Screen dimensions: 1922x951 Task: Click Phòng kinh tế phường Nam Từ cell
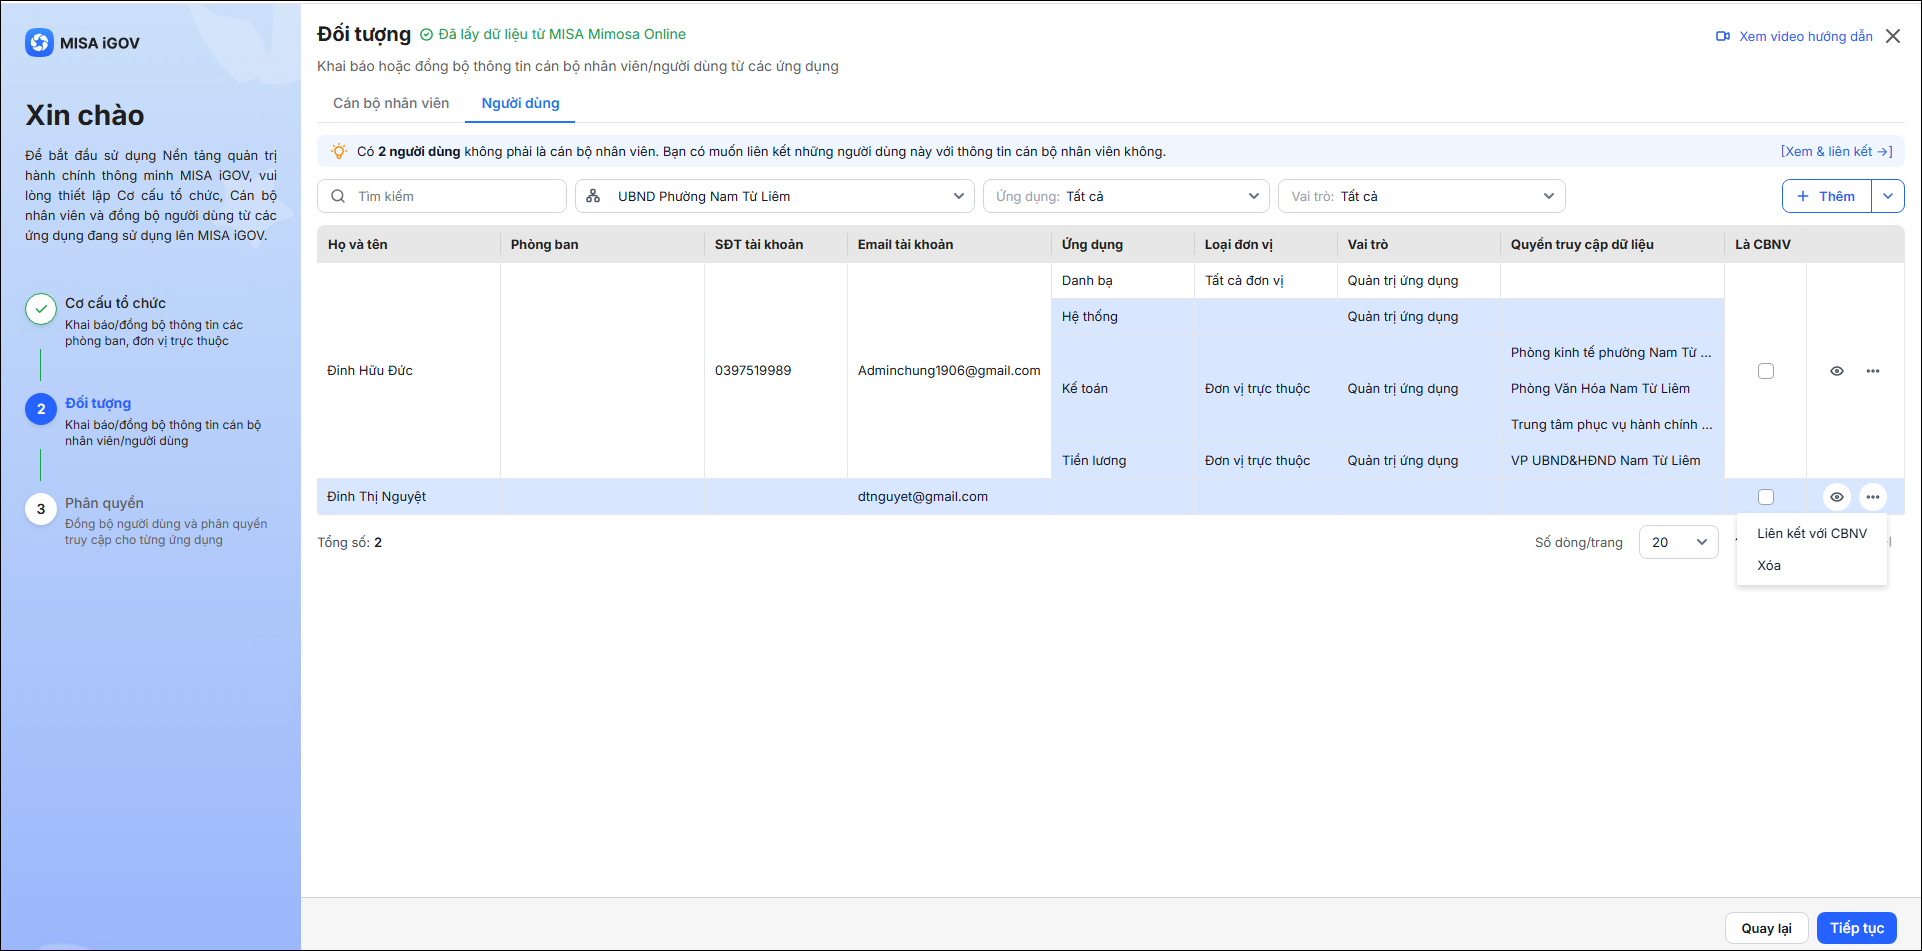tap(1611, 353)
